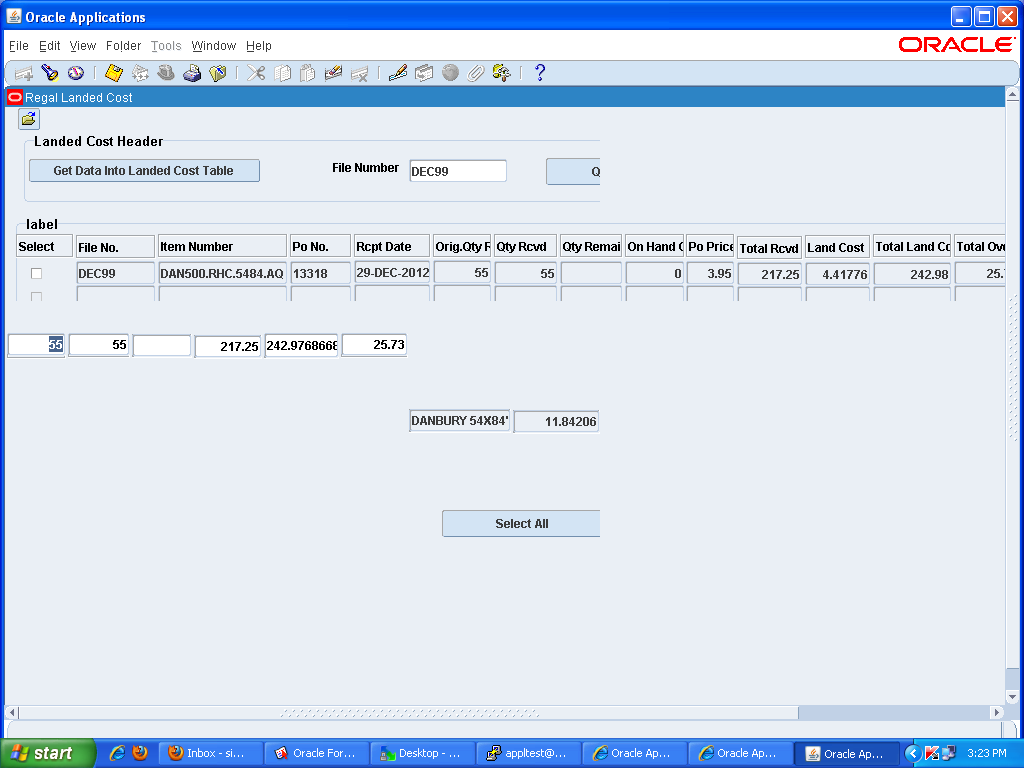Screen dimensions: 1024x768
Task: Click the empty summary field beside 217.25
Action: tap(162, 345)
